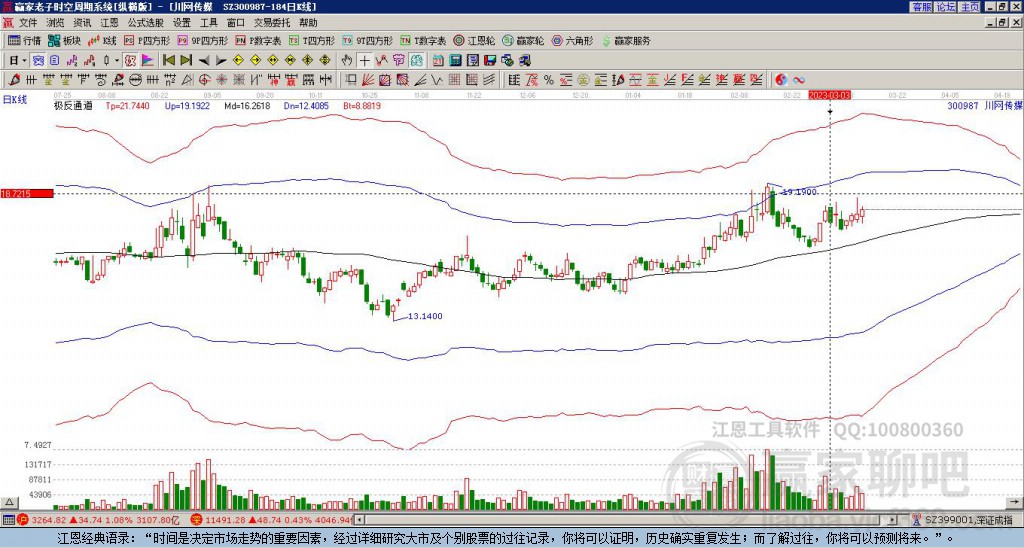Toggle the crosshair cursor tool

coord(364,60)
